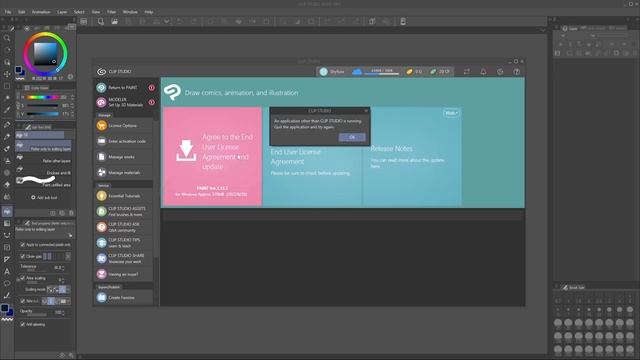Toggle the Refer multiple checkbox
The width and height of the screenshot is (640, 360).
coord(23,301)
